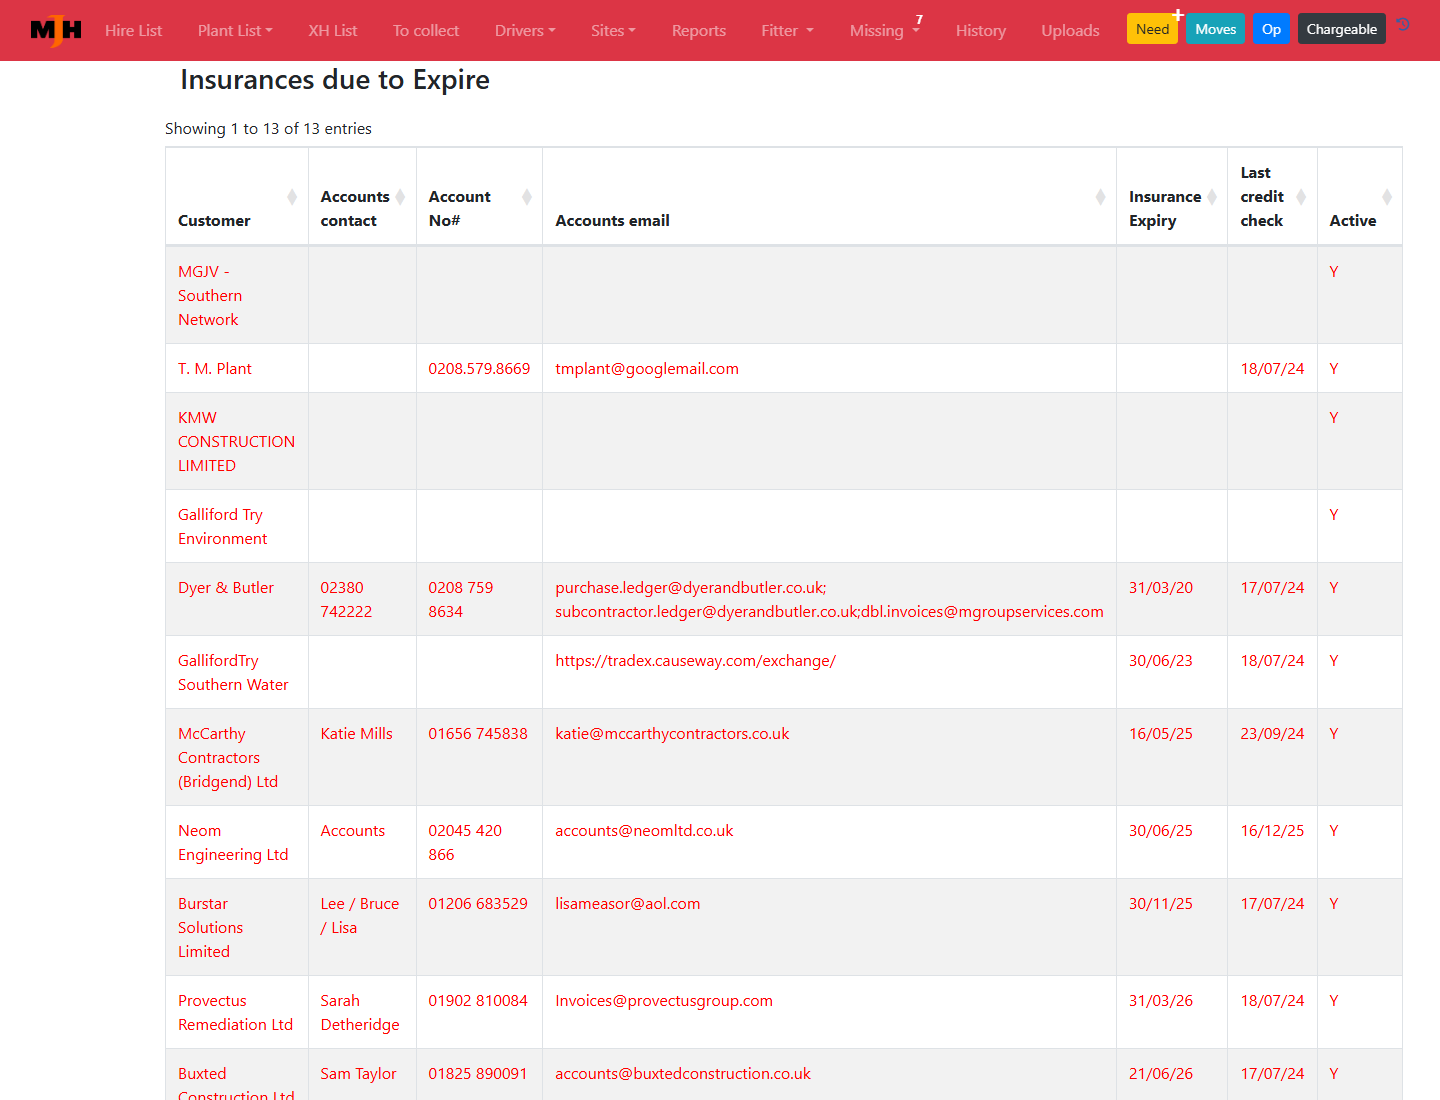Go to Uploads

point(1070,31)
